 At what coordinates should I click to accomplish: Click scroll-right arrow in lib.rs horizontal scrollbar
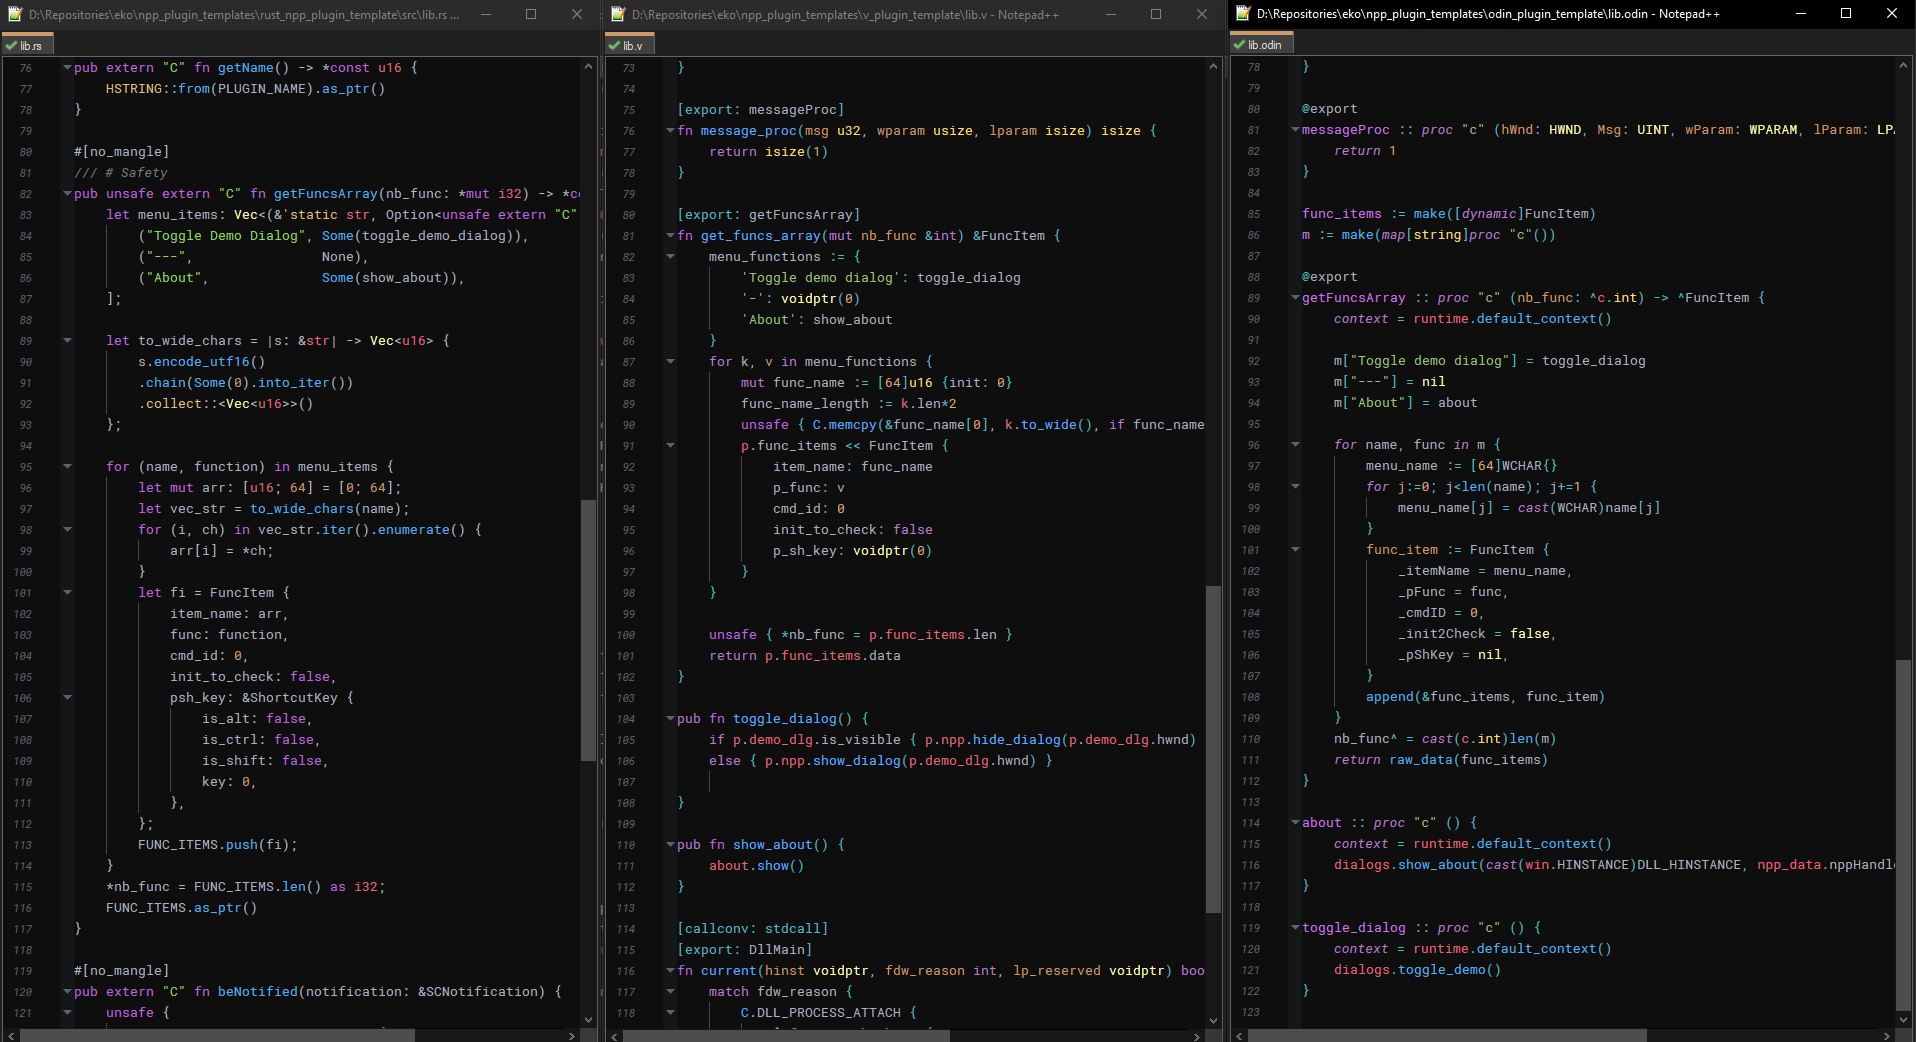click(x=572, y=1036)
